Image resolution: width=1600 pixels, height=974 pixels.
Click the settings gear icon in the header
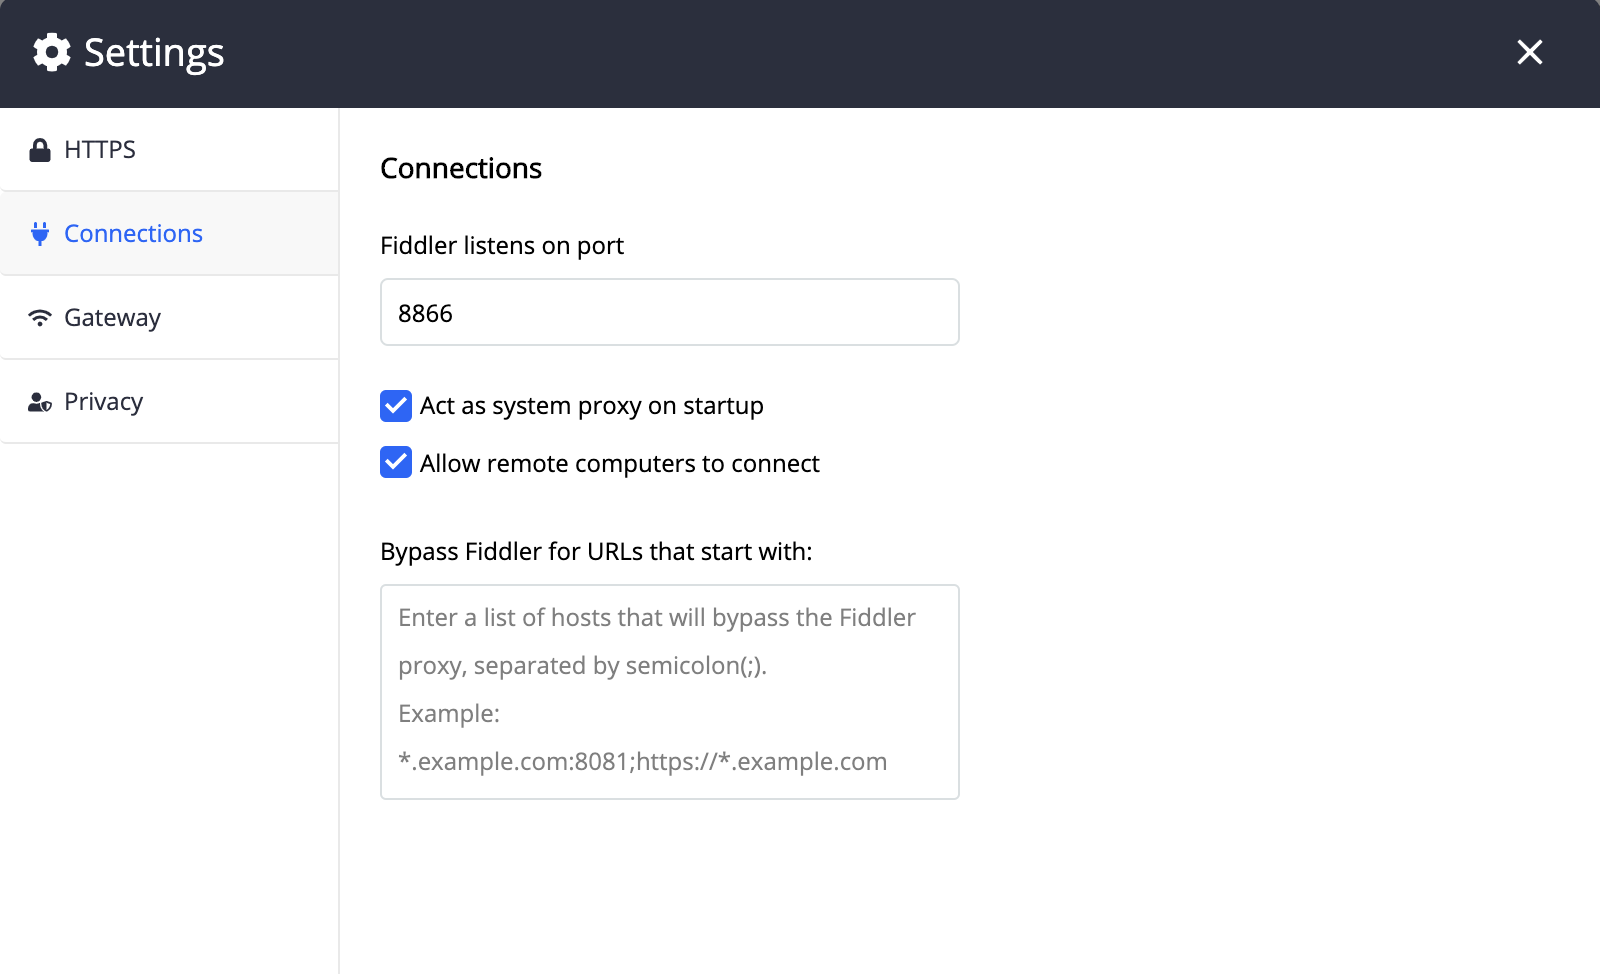click(51, 52)
